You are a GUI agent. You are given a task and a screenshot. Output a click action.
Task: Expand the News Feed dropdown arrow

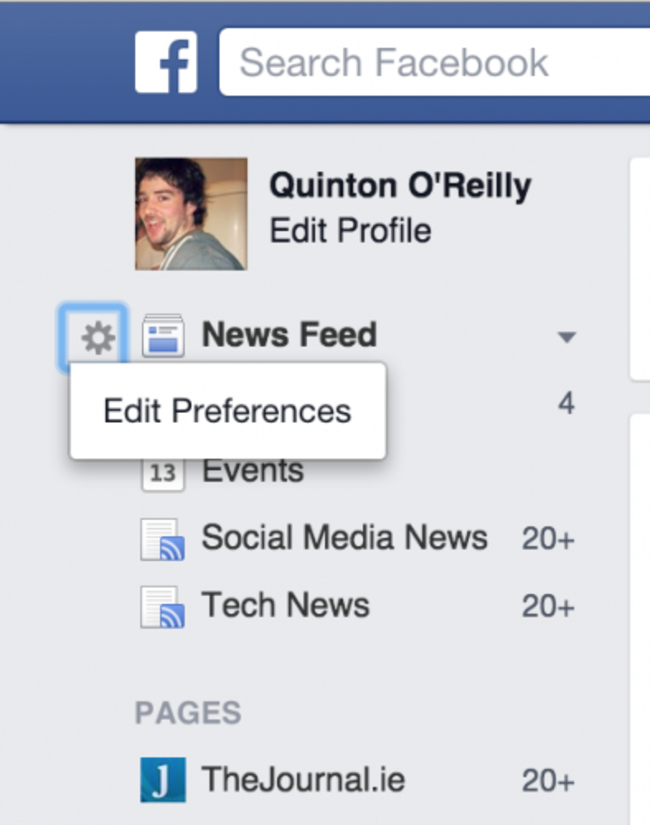click(x=567, y=337)
